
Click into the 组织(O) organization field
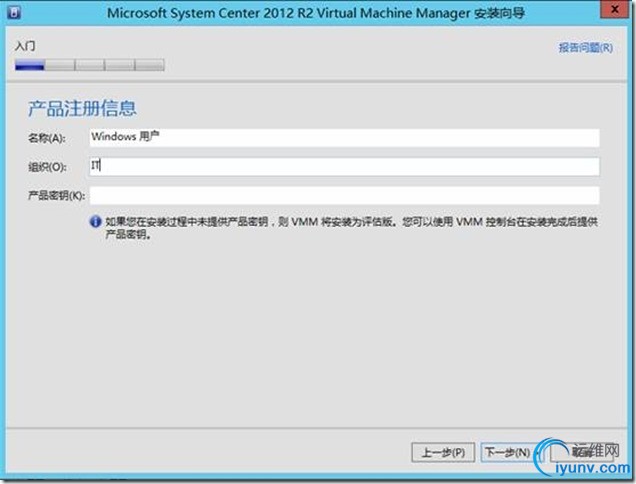tap(344, 166)
